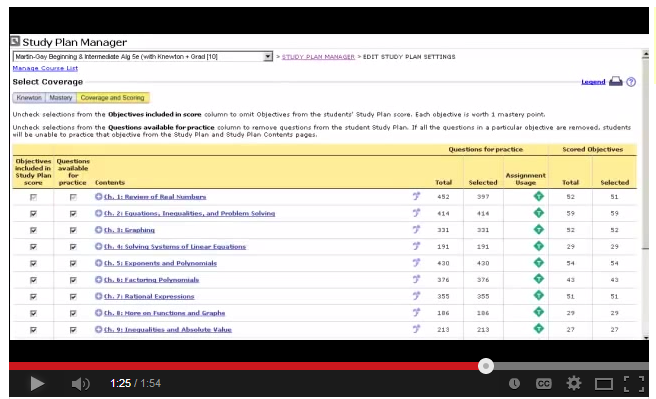The height and width of the screenshot is (399, 656).
Task: Mute the video volume speaker icon
Action: click(80, 384)
